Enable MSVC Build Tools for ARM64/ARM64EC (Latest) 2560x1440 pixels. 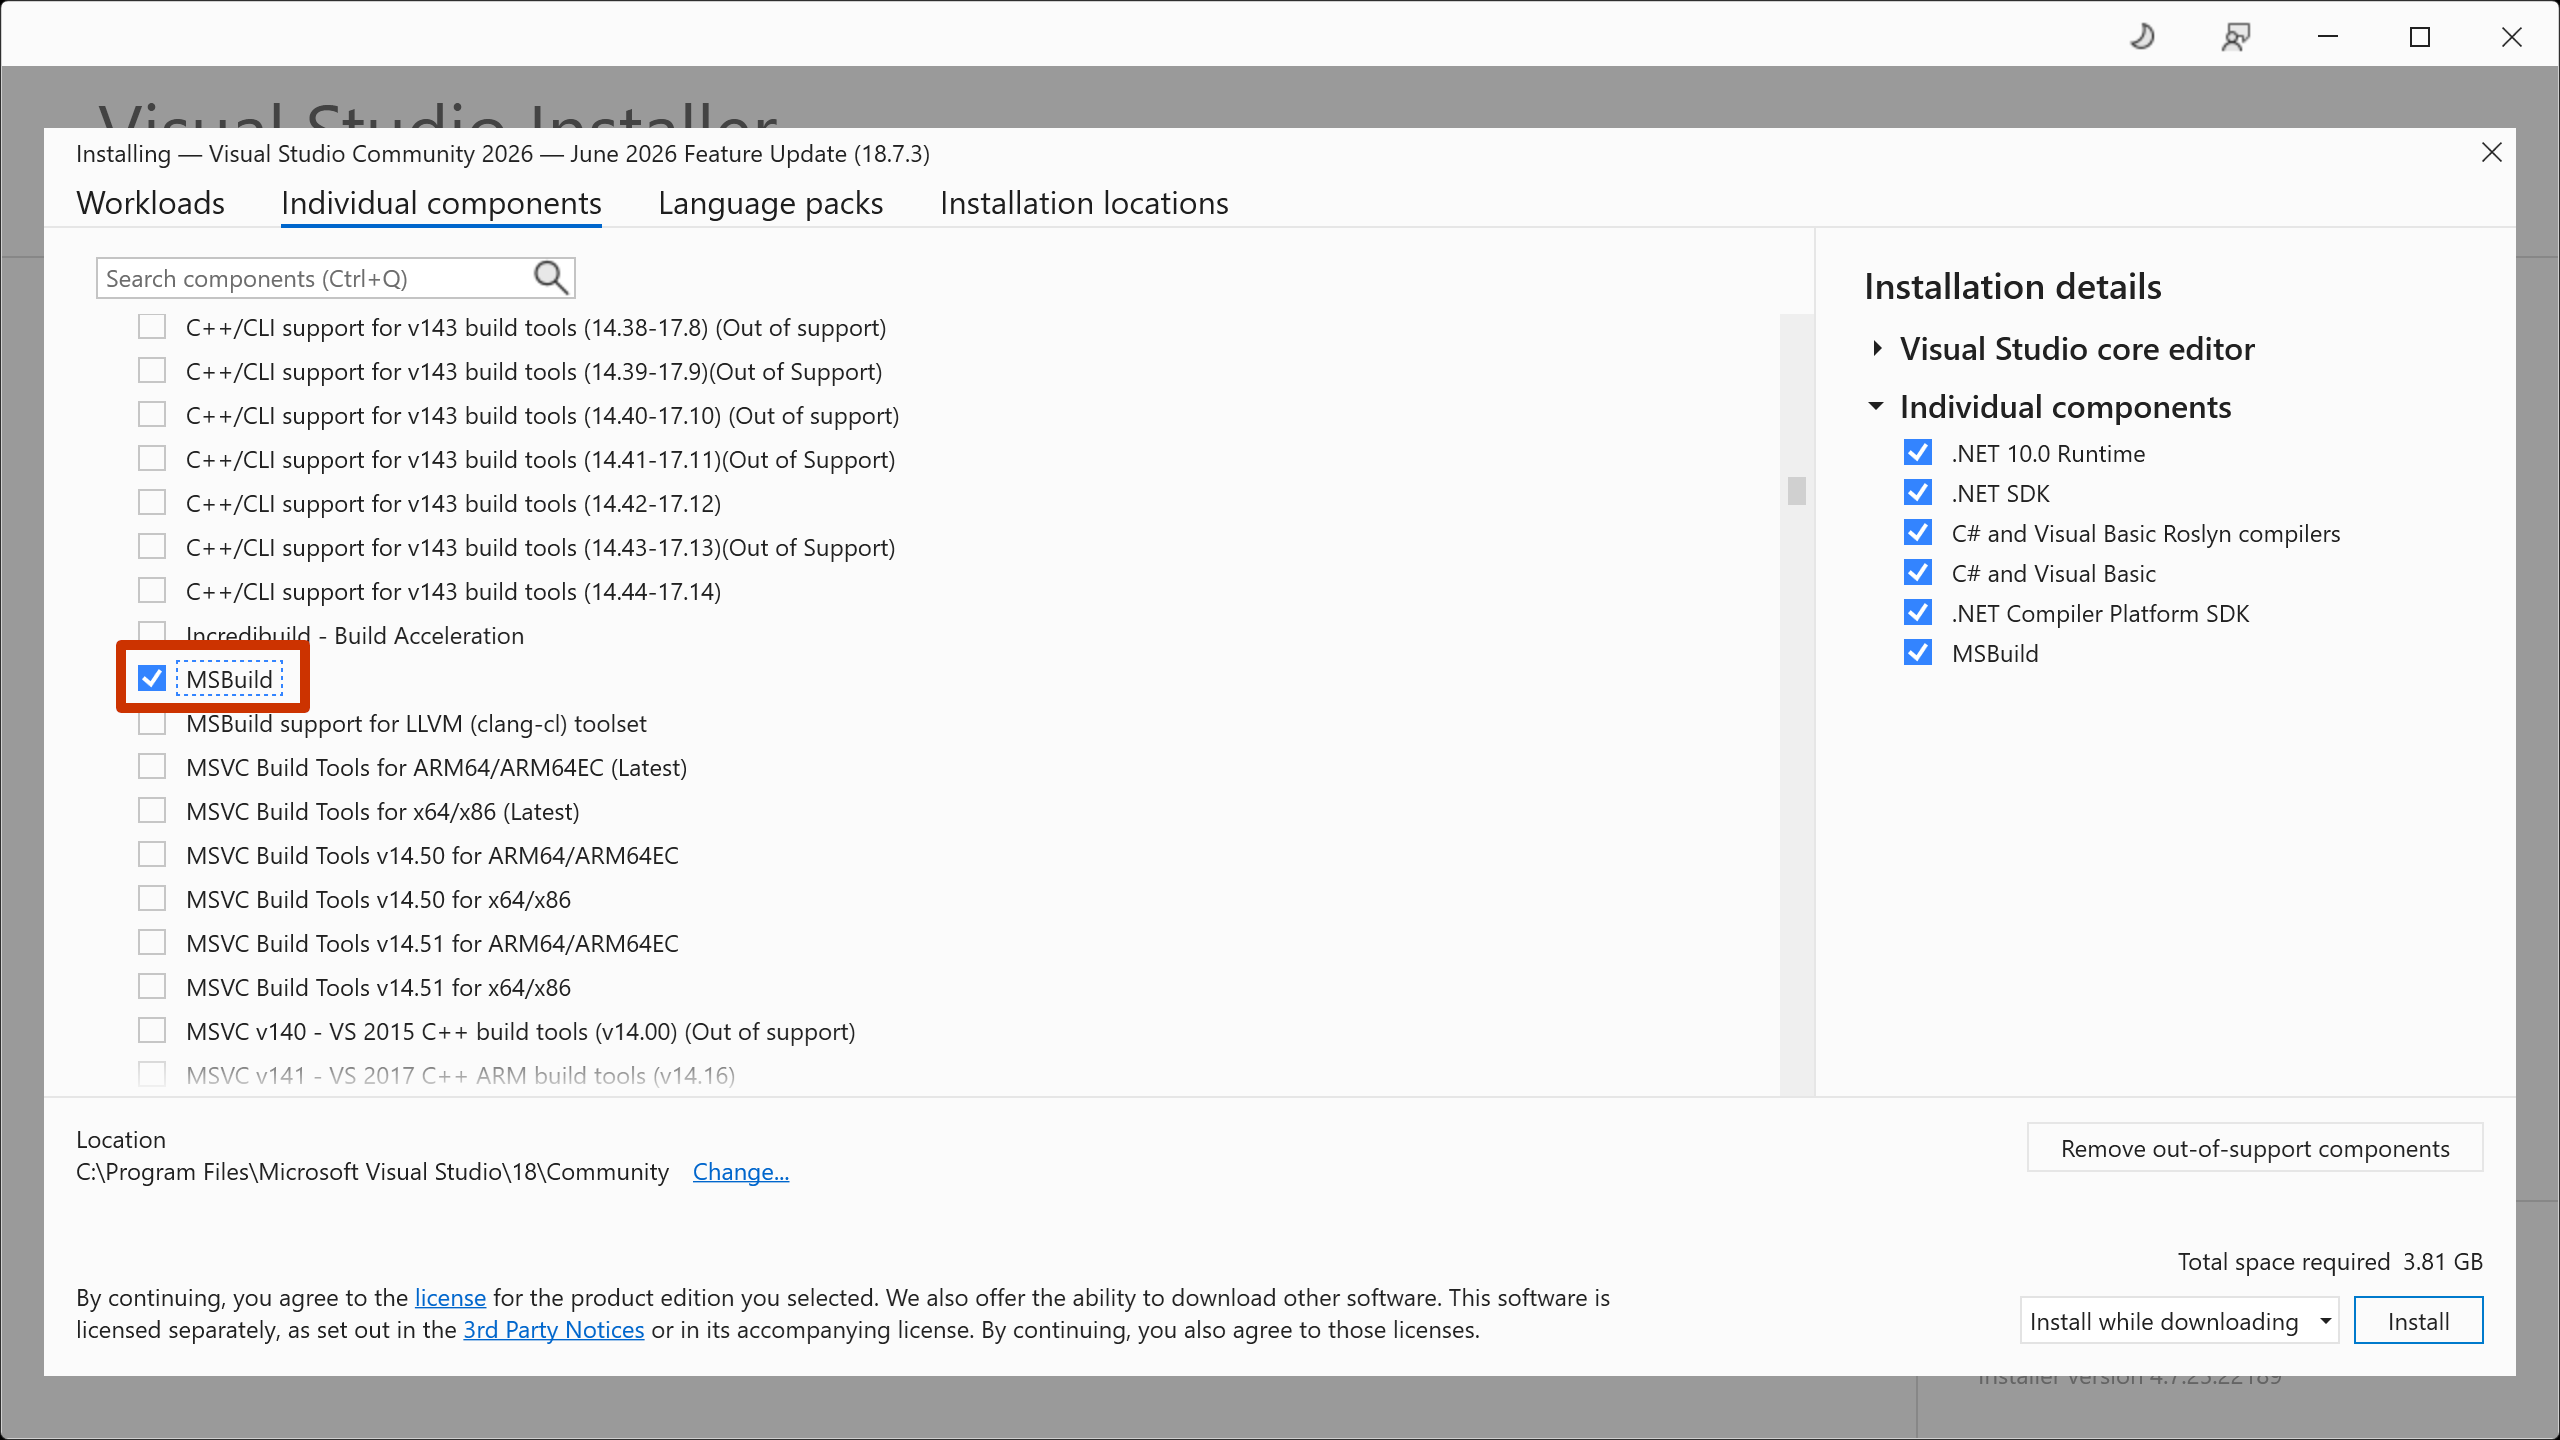(x=152, y=767)
